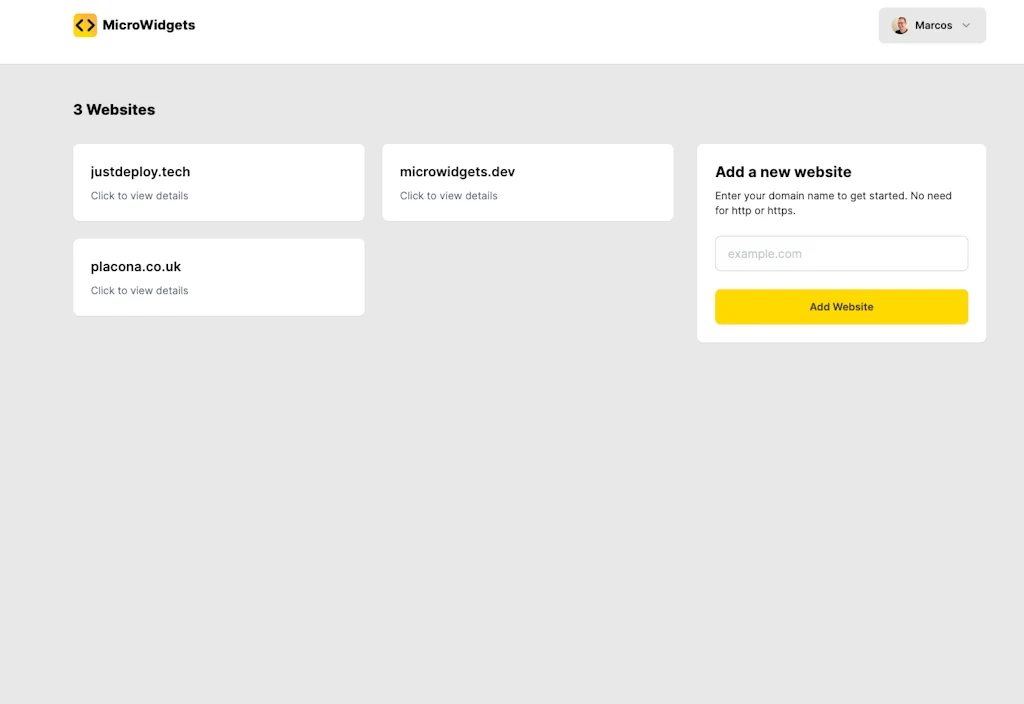This screenshot has width=1024, height=704.
Task: Click "Click to view details" under justdeploy.tech
Action: click(139, 196)
